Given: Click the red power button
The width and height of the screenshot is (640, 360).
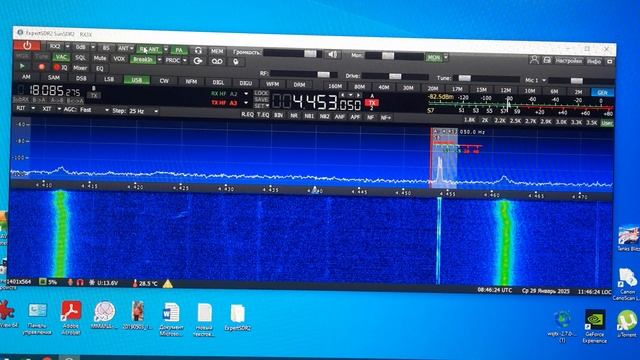Looking at the screenshot, I should [27, 45].
